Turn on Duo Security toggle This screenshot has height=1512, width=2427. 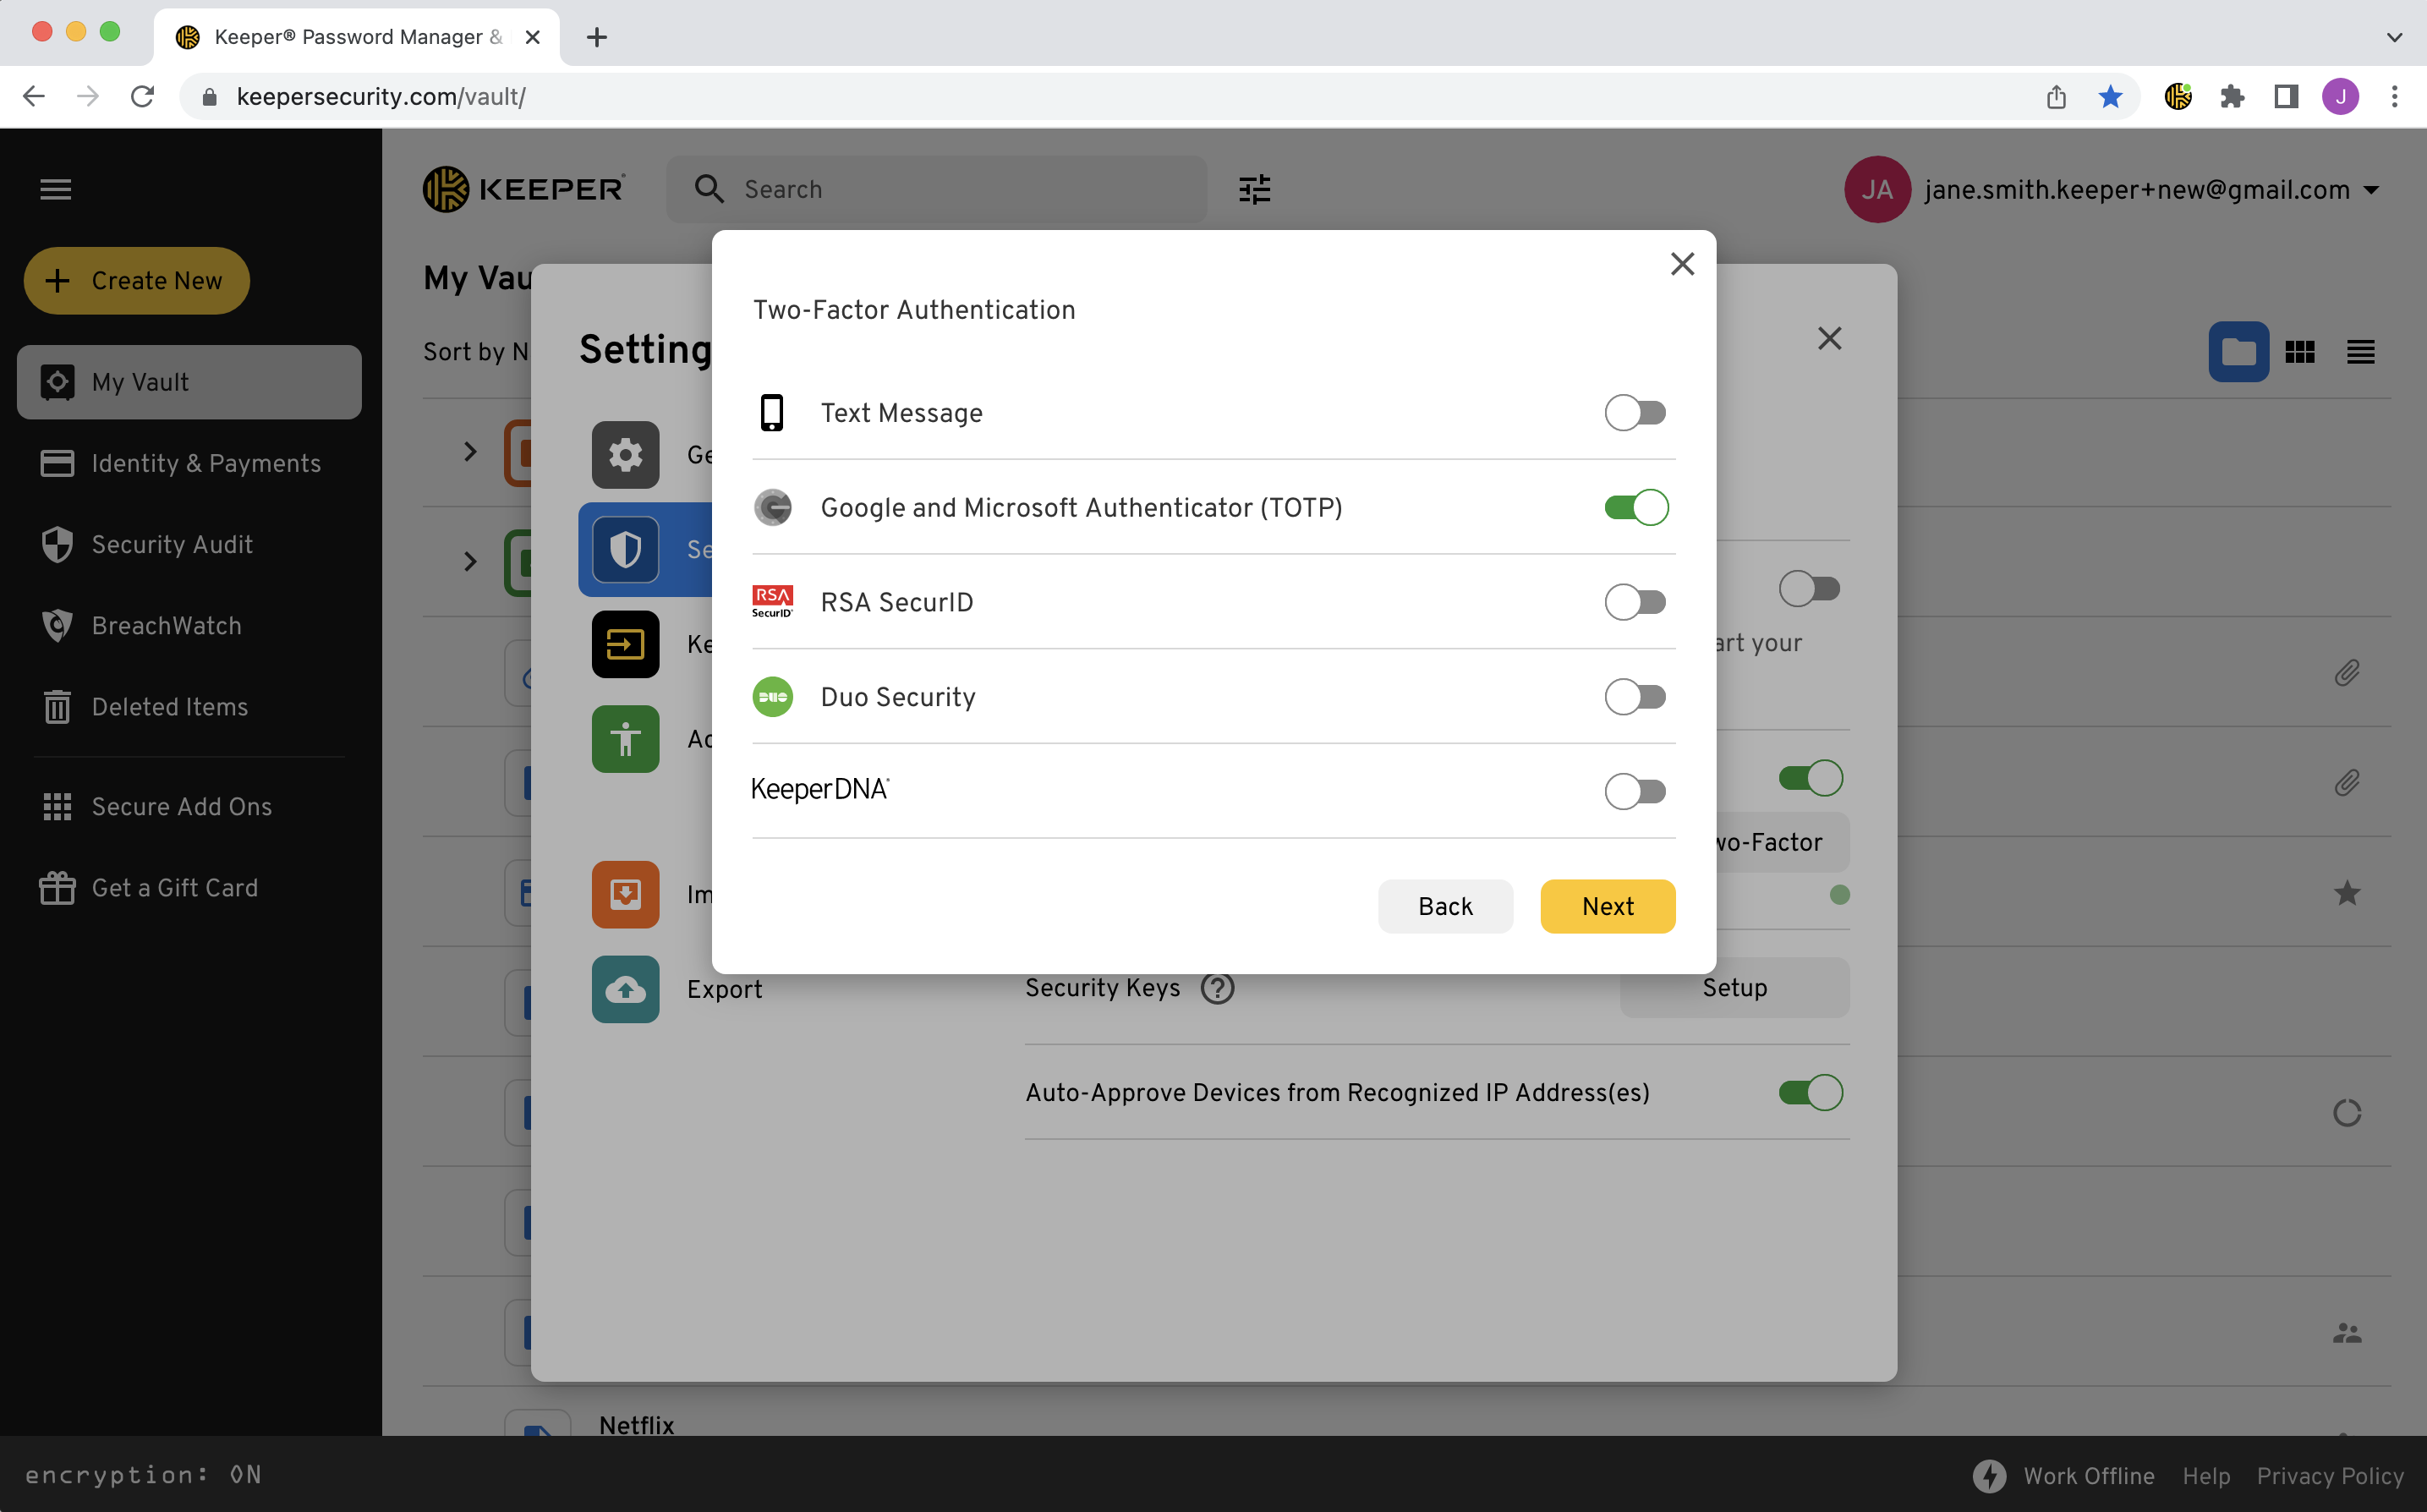point(1635,697)
